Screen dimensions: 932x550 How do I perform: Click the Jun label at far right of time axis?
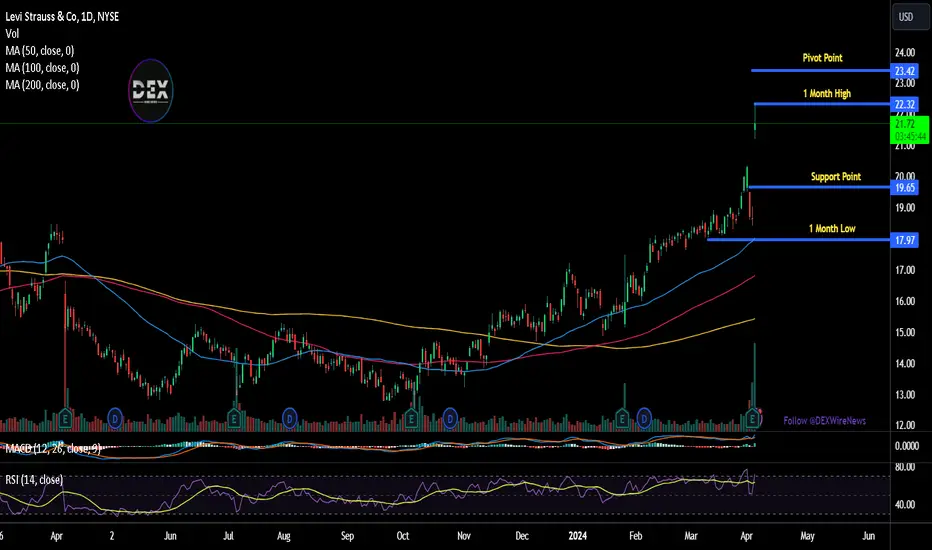coord(868,536)
